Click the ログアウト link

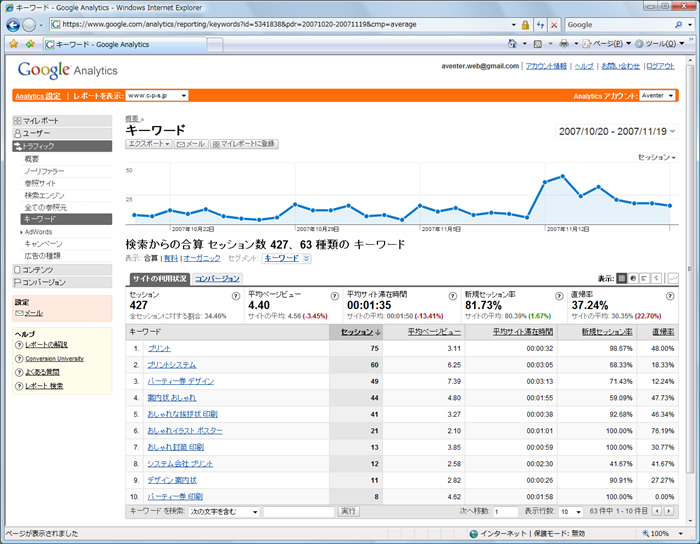pos(660,66)
